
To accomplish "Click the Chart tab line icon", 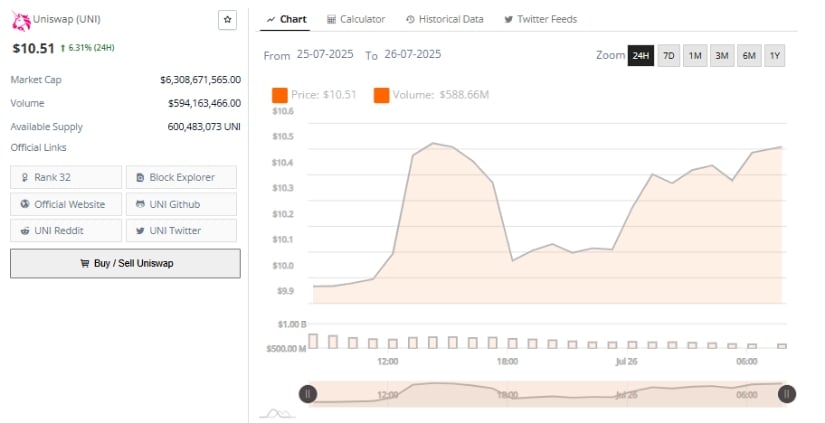I will pos(271,19).
